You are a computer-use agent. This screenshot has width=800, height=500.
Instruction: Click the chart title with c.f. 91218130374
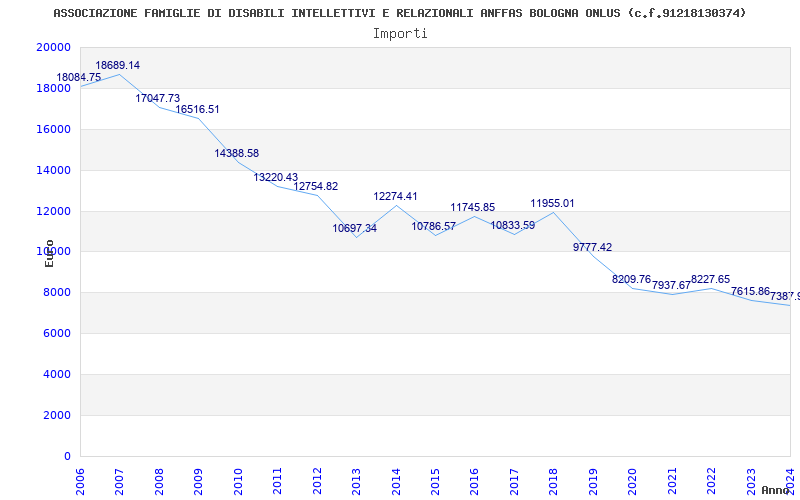point(399,13)
